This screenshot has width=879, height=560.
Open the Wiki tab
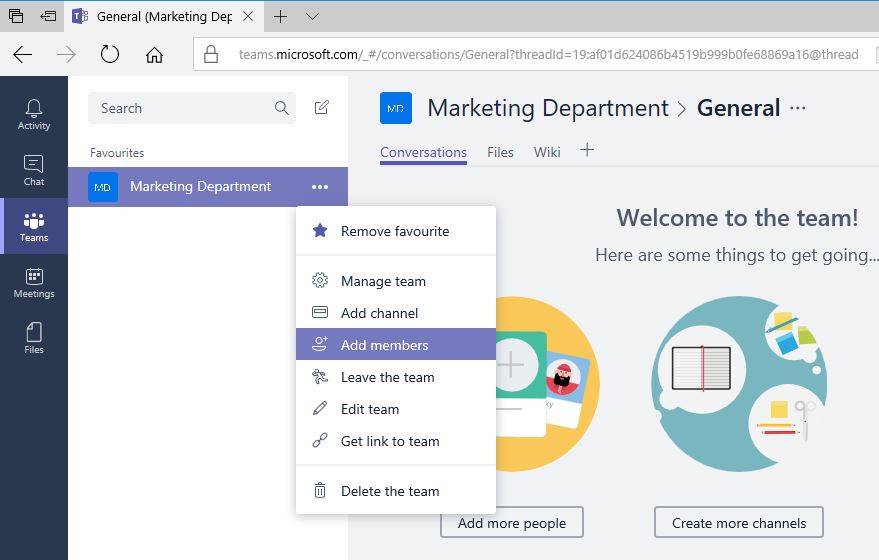pyautogui.click(x=547, y=152)
